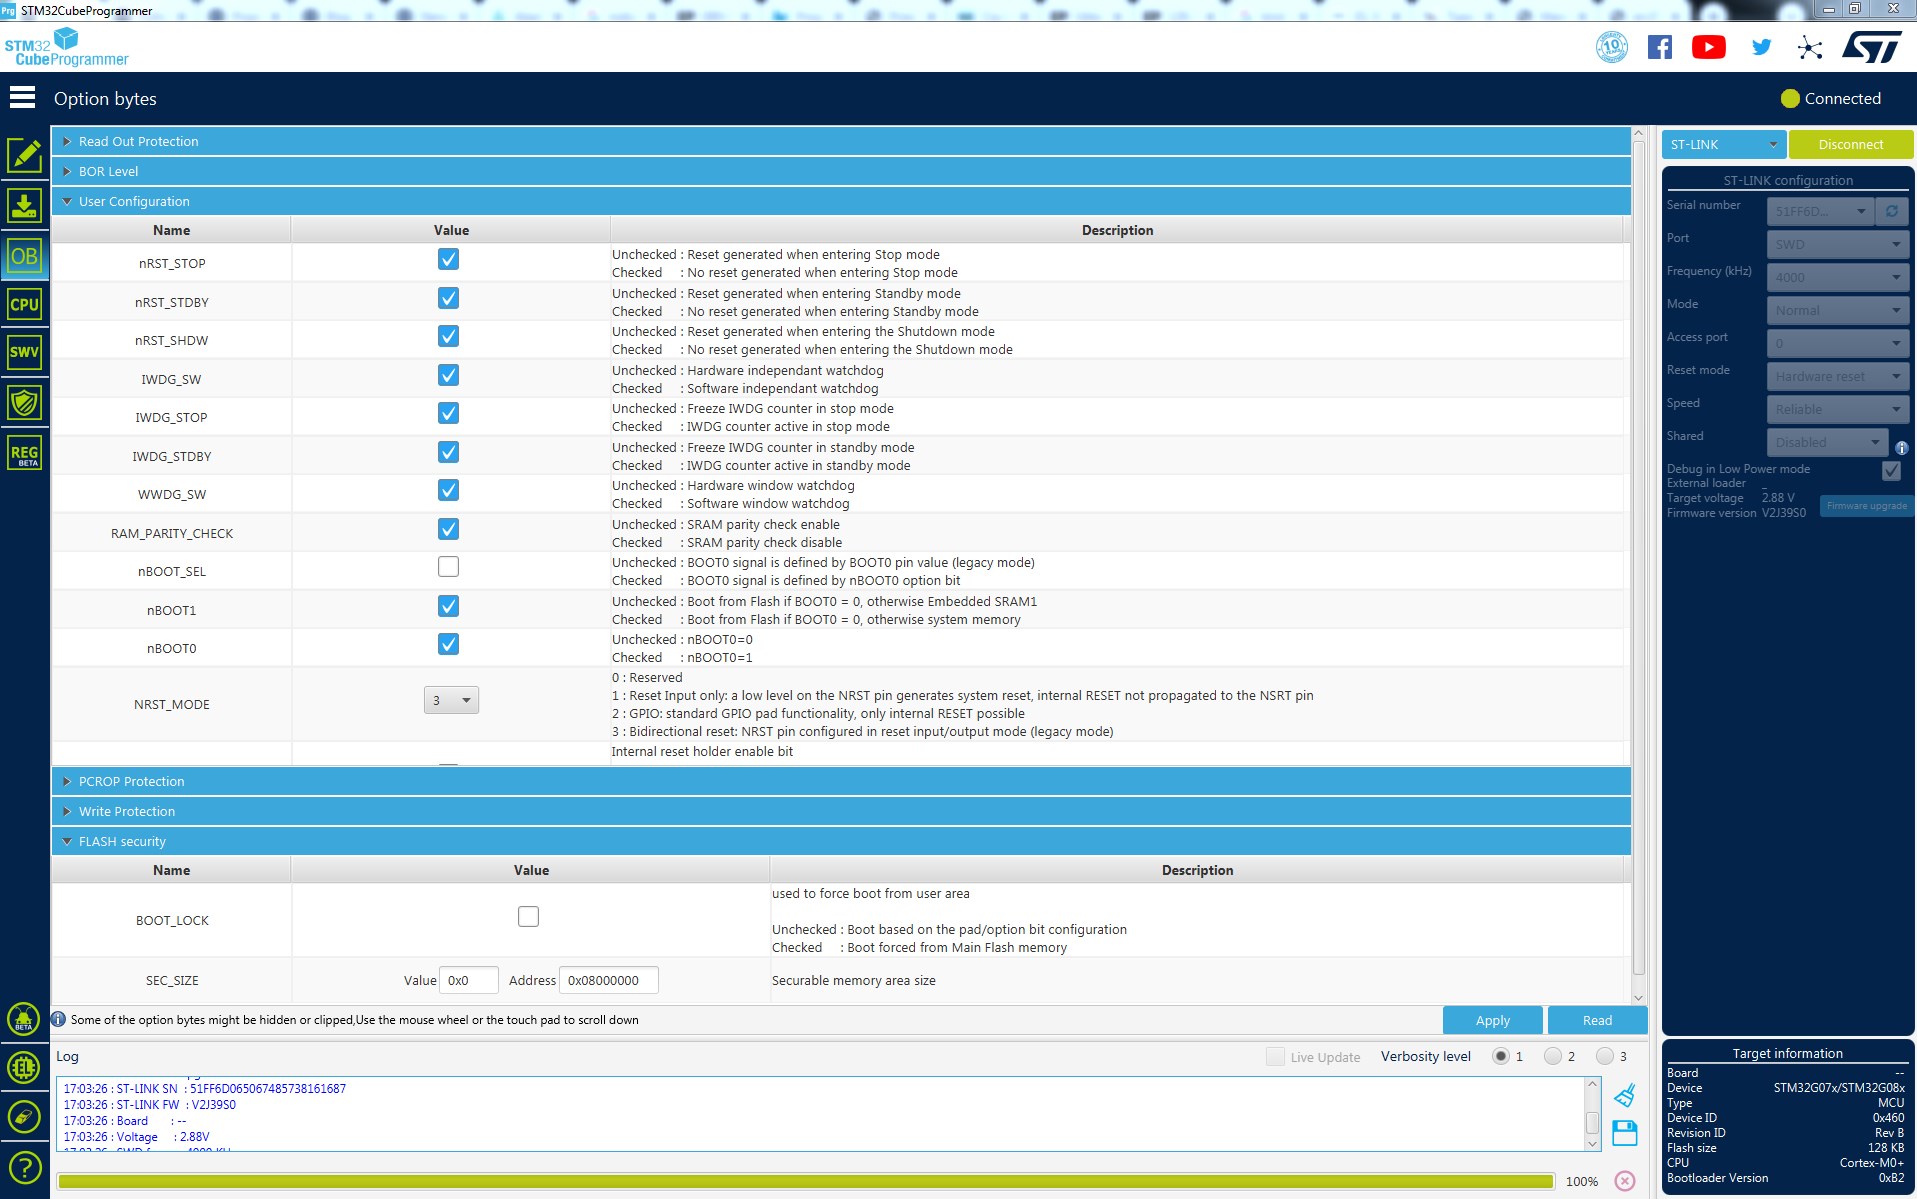Click the green Disconnect button

[x=1850, y=145]
